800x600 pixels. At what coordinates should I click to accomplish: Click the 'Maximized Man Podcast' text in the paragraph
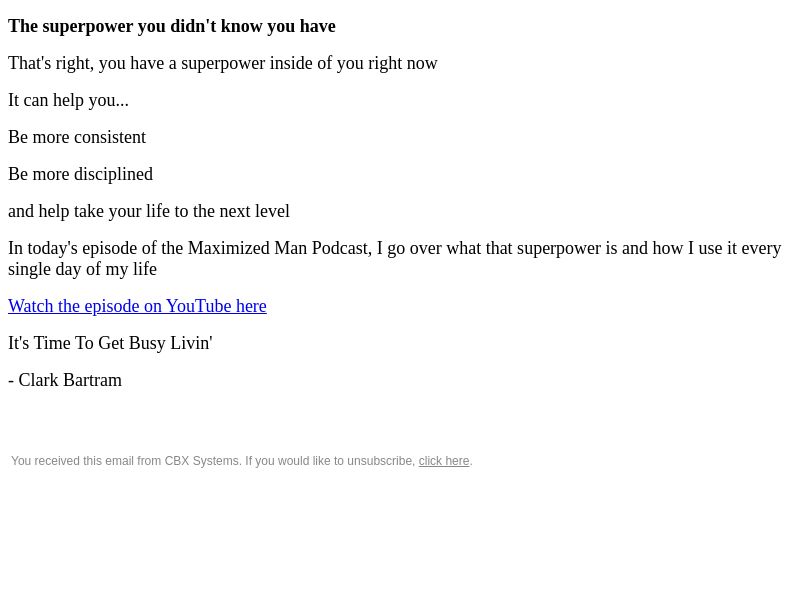tap(279, 248)
